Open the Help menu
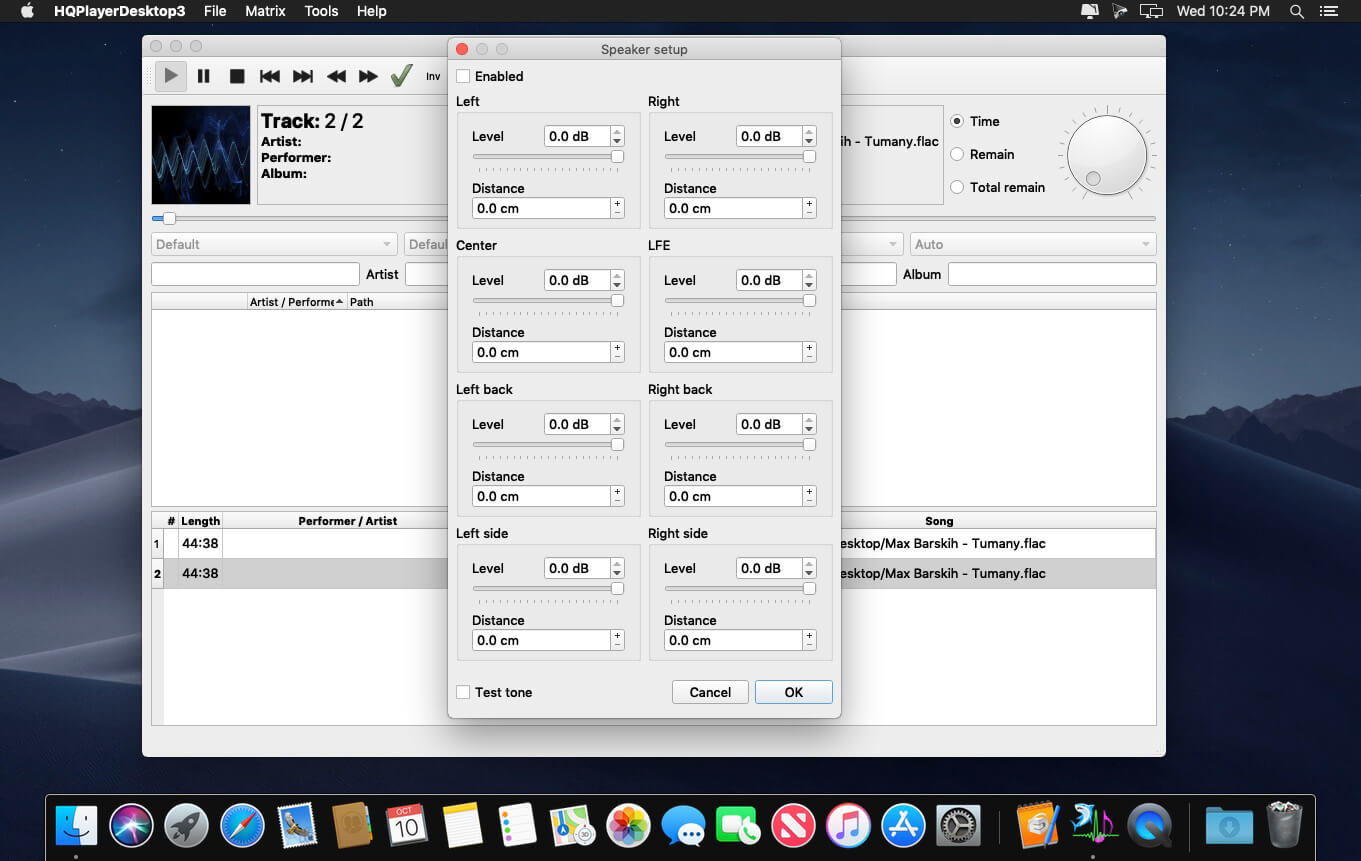Viewport: 1361px width, 861px height. (x=371, y=11)
